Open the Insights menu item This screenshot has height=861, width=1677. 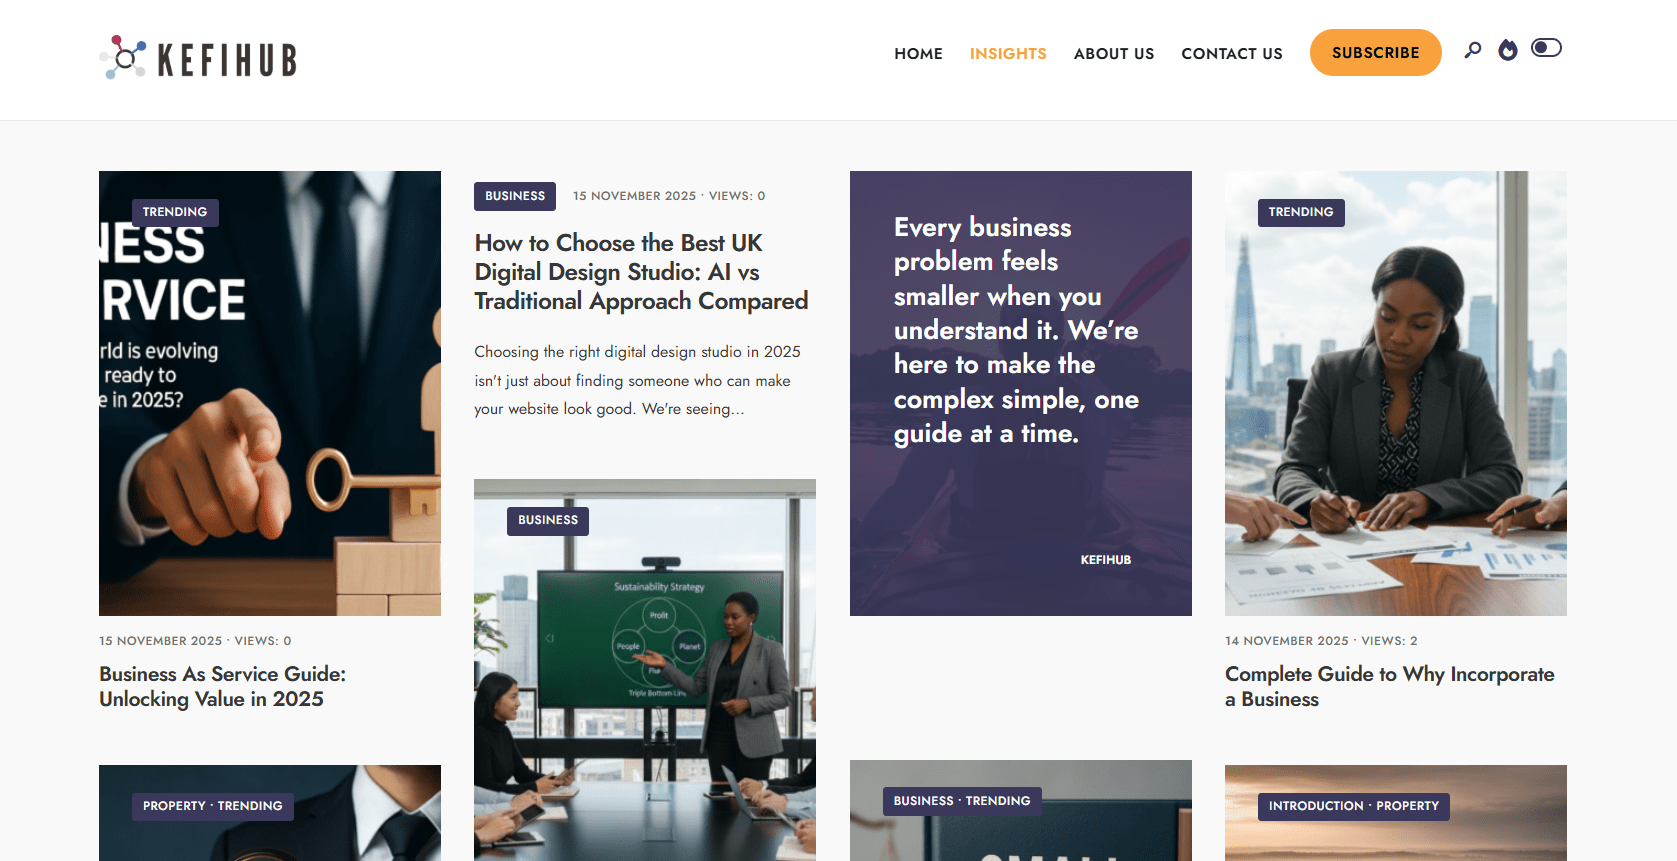tap(1008, 54)
